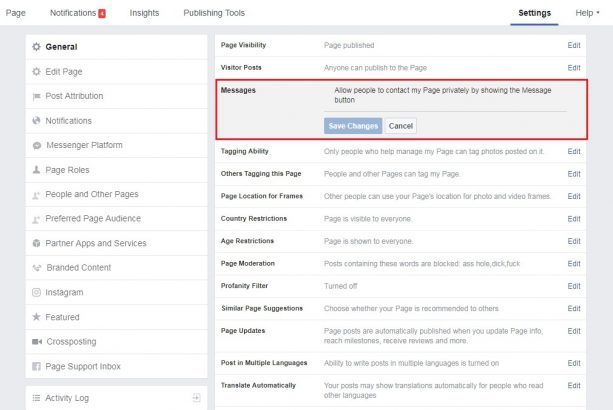Edit the Page Visibility setting
The image size is (613, 410).
click(573, 46)
